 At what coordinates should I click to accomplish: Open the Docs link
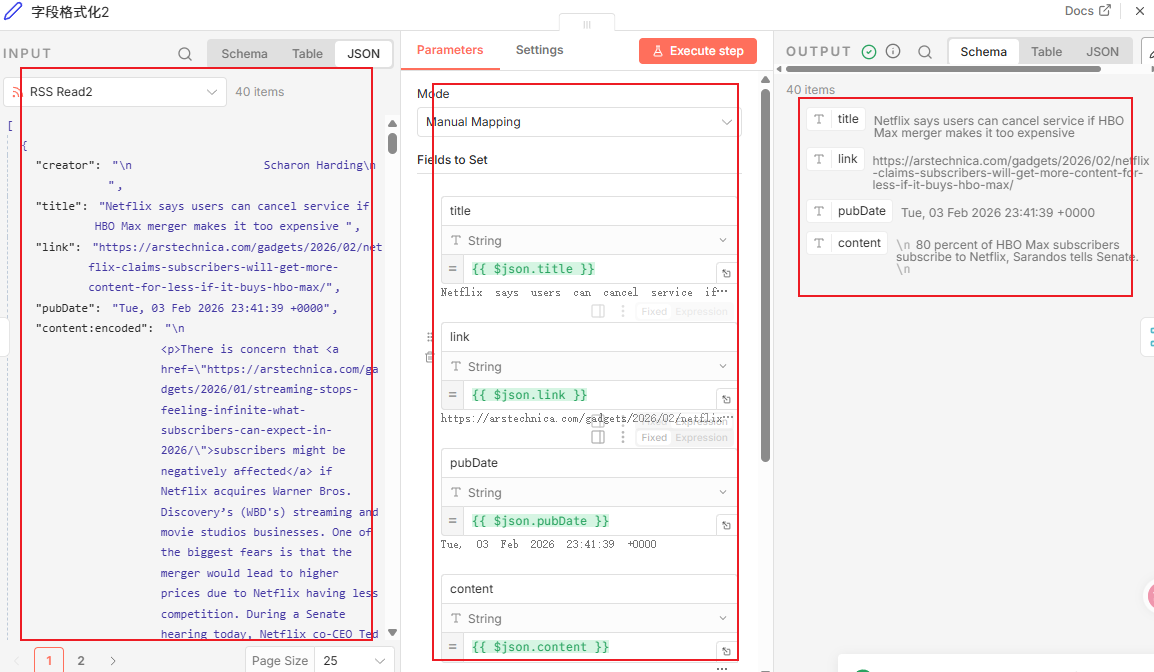click(1087, 11)
